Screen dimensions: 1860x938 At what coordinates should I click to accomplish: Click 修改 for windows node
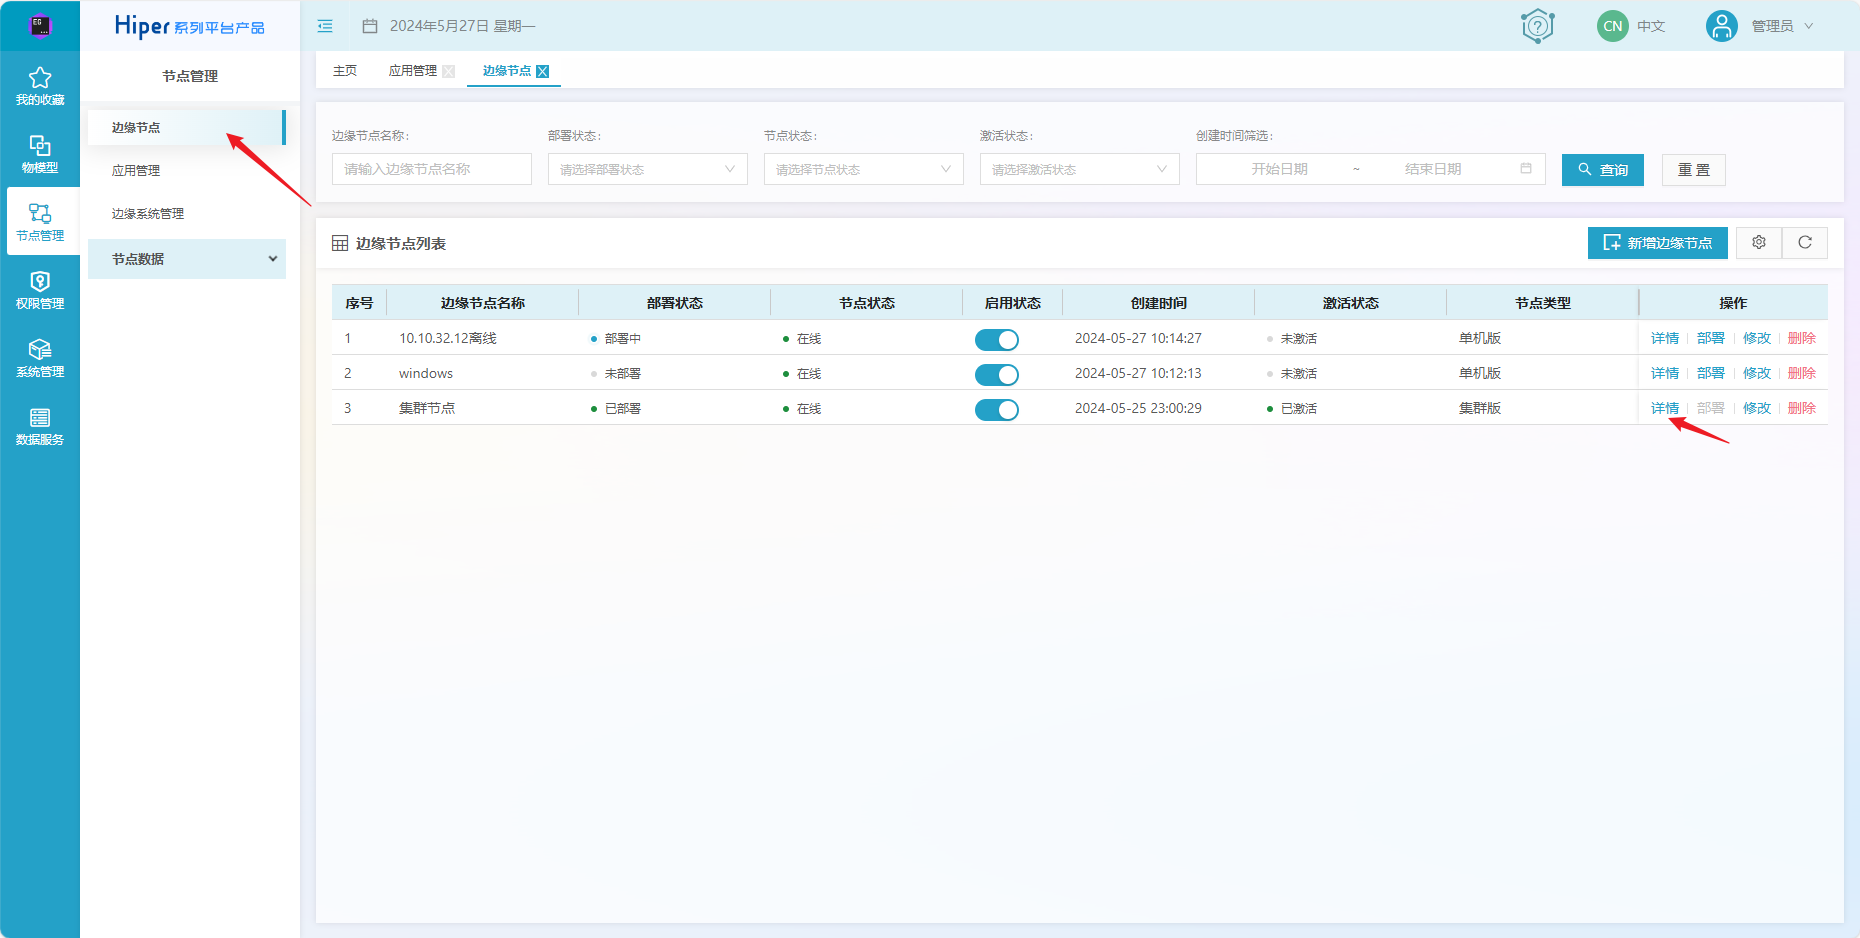click(1757, 373)
